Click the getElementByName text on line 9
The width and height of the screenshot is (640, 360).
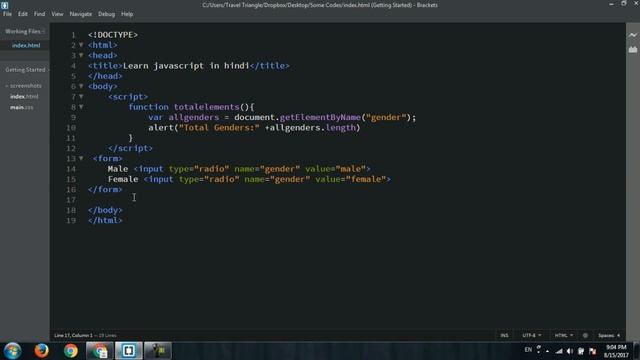(320, 118)
